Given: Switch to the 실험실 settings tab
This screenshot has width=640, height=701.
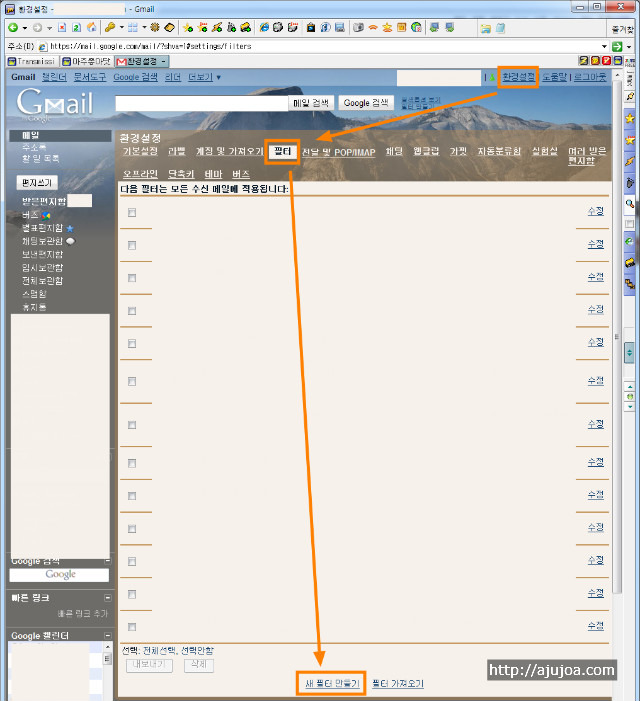Looking at the screenshot, I should pos(544,151).
